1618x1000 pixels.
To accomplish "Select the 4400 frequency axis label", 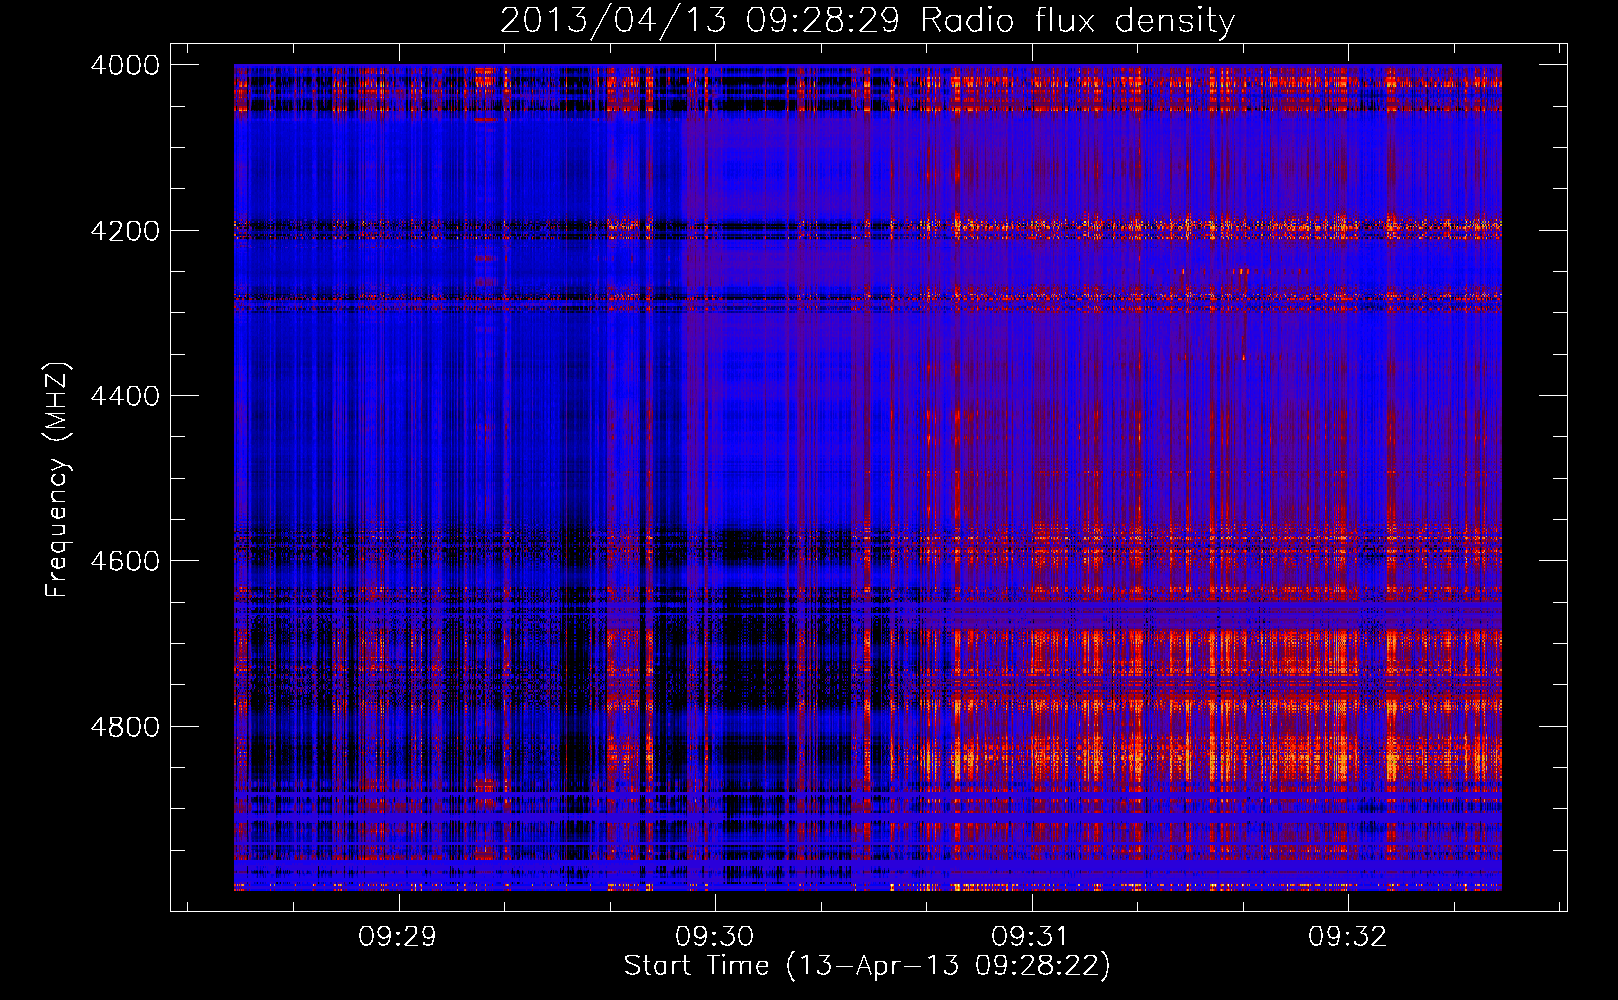I will click(x=125, y=396).
